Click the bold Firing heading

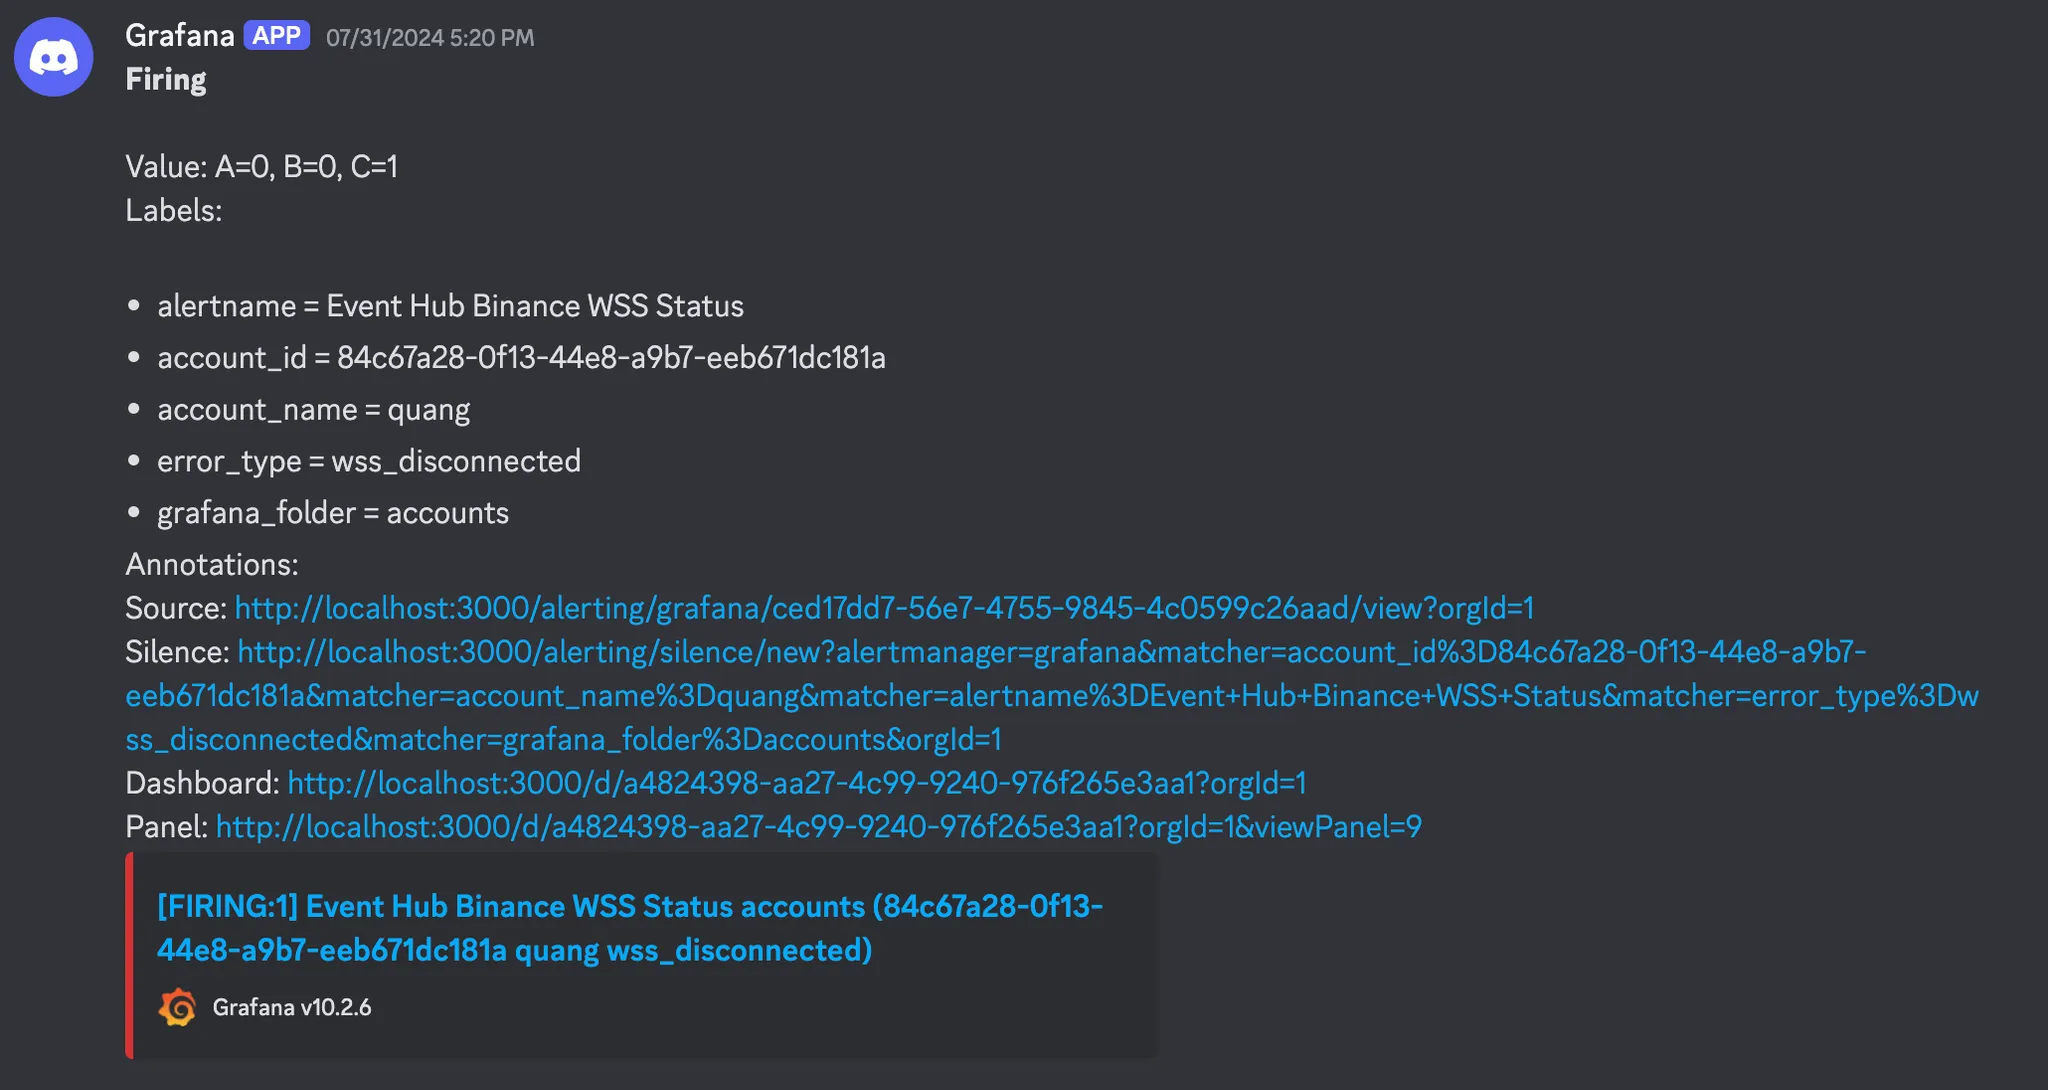(166, 80)
